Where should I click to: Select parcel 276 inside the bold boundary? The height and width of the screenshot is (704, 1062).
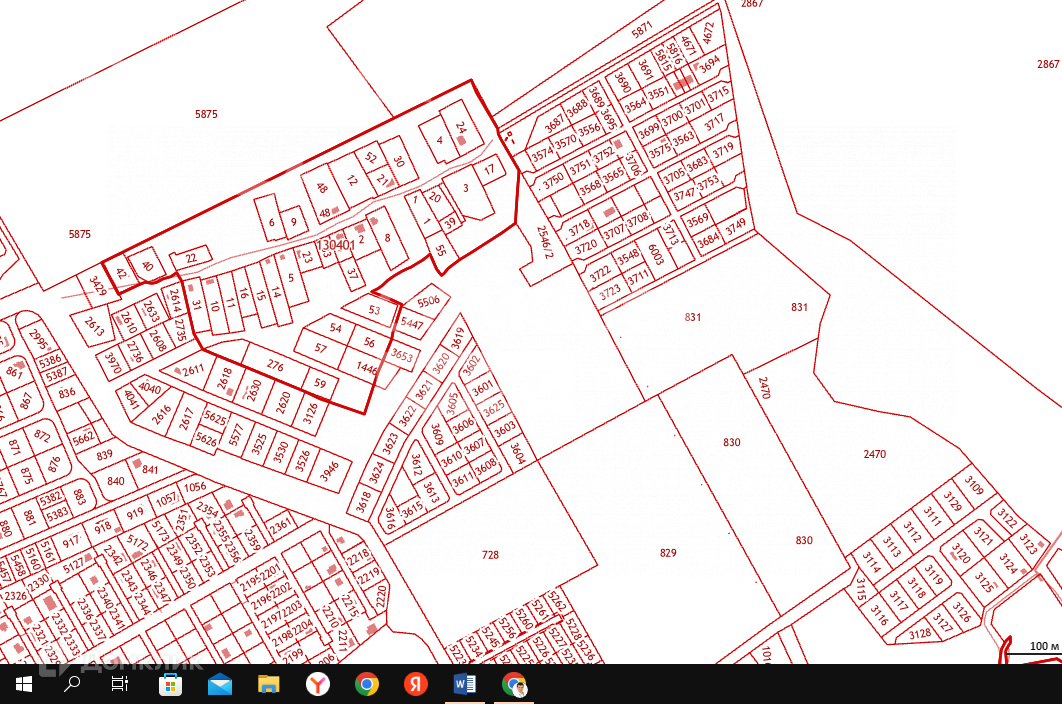tap(275, 365)
